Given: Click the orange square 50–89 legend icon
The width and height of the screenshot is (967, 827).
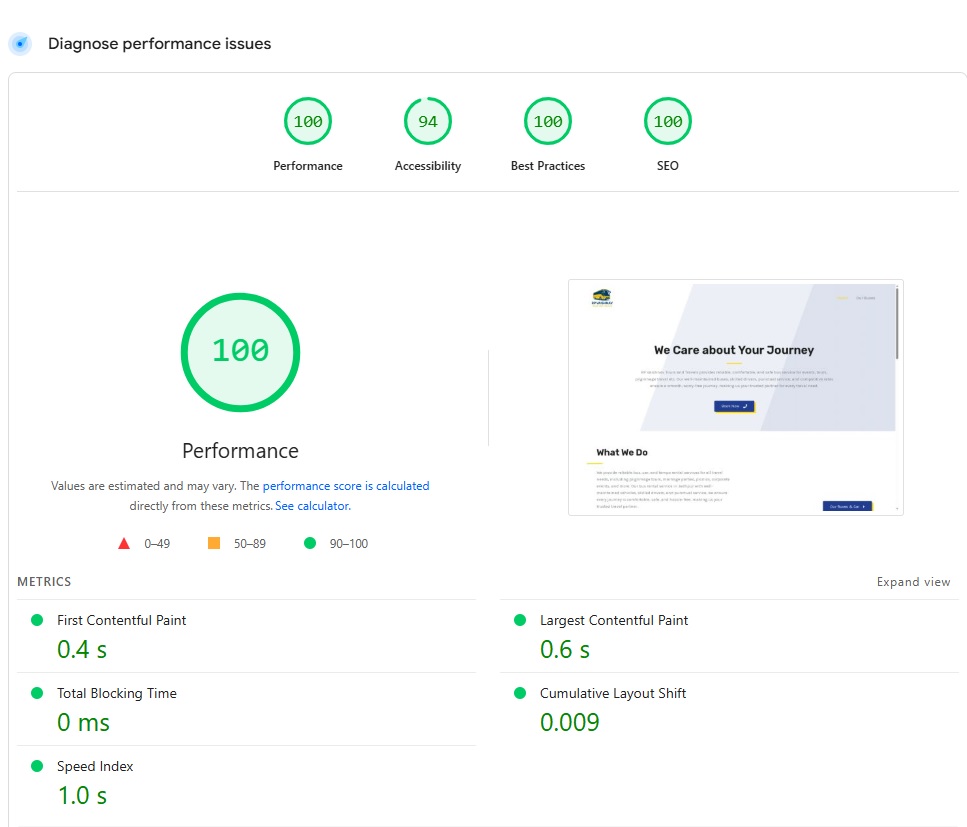Looking at the screenshot, I should (x=213, y=544).
